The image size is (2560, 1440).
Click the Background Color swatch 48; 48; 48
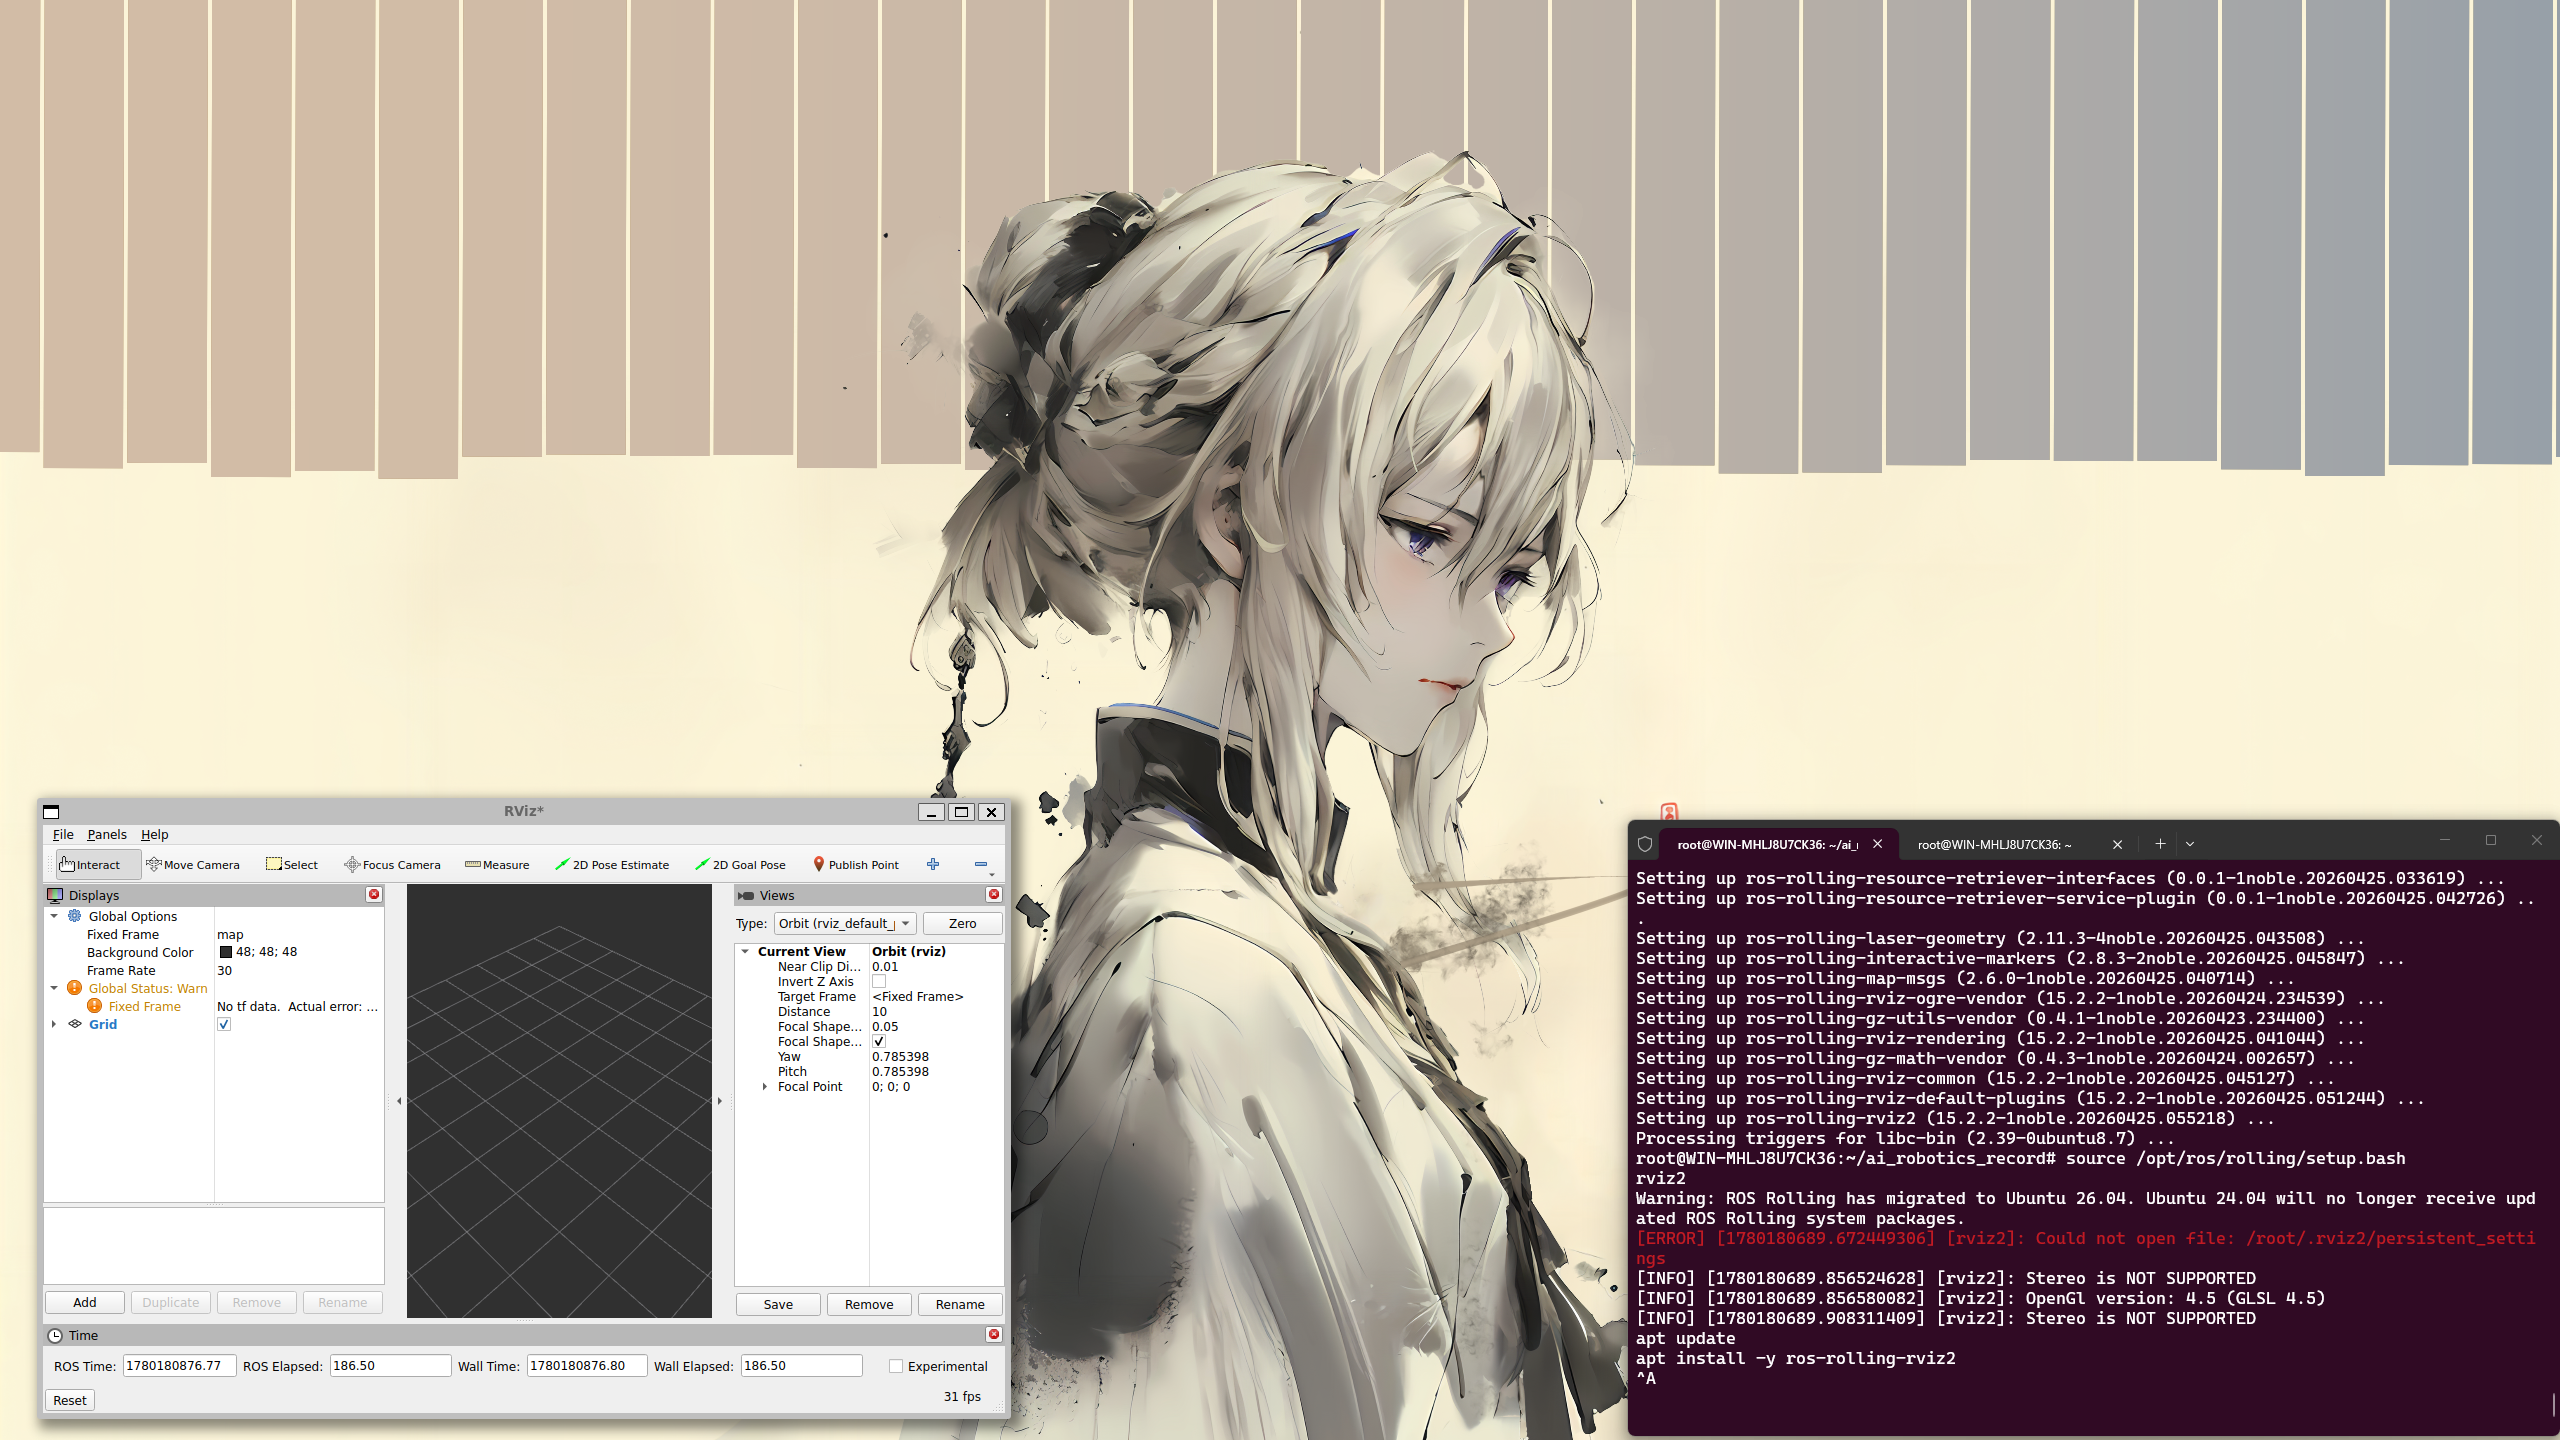tap(226, 952)
